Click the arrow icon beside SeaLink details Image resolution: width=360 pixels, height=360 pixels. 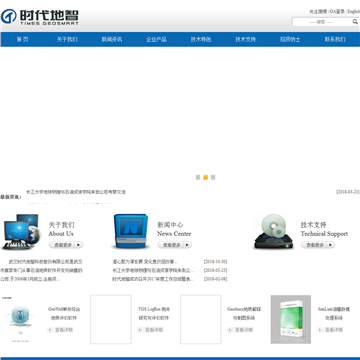pos(320,330)
